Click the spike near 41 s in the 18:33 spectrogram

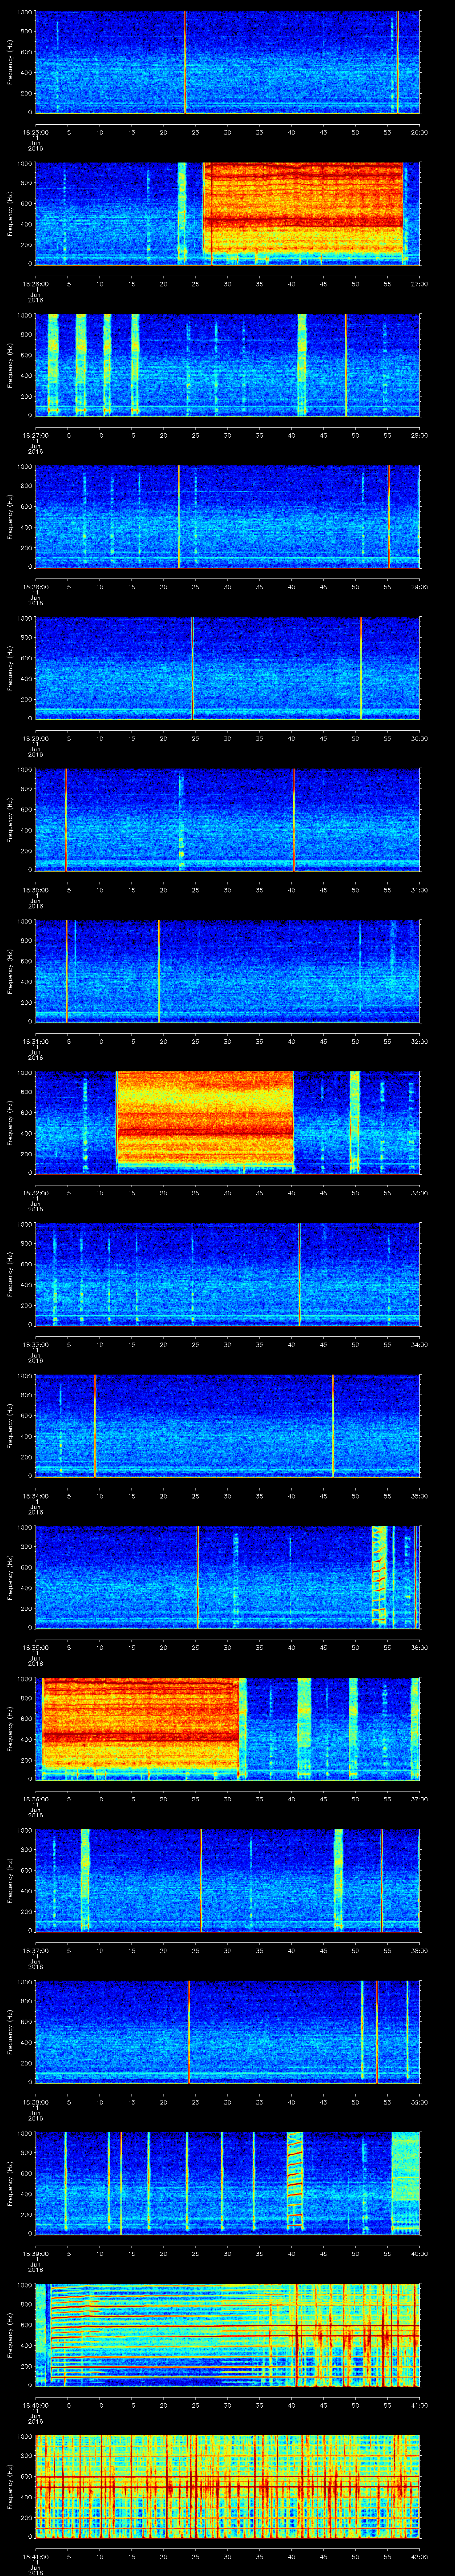coord(300,1273)
